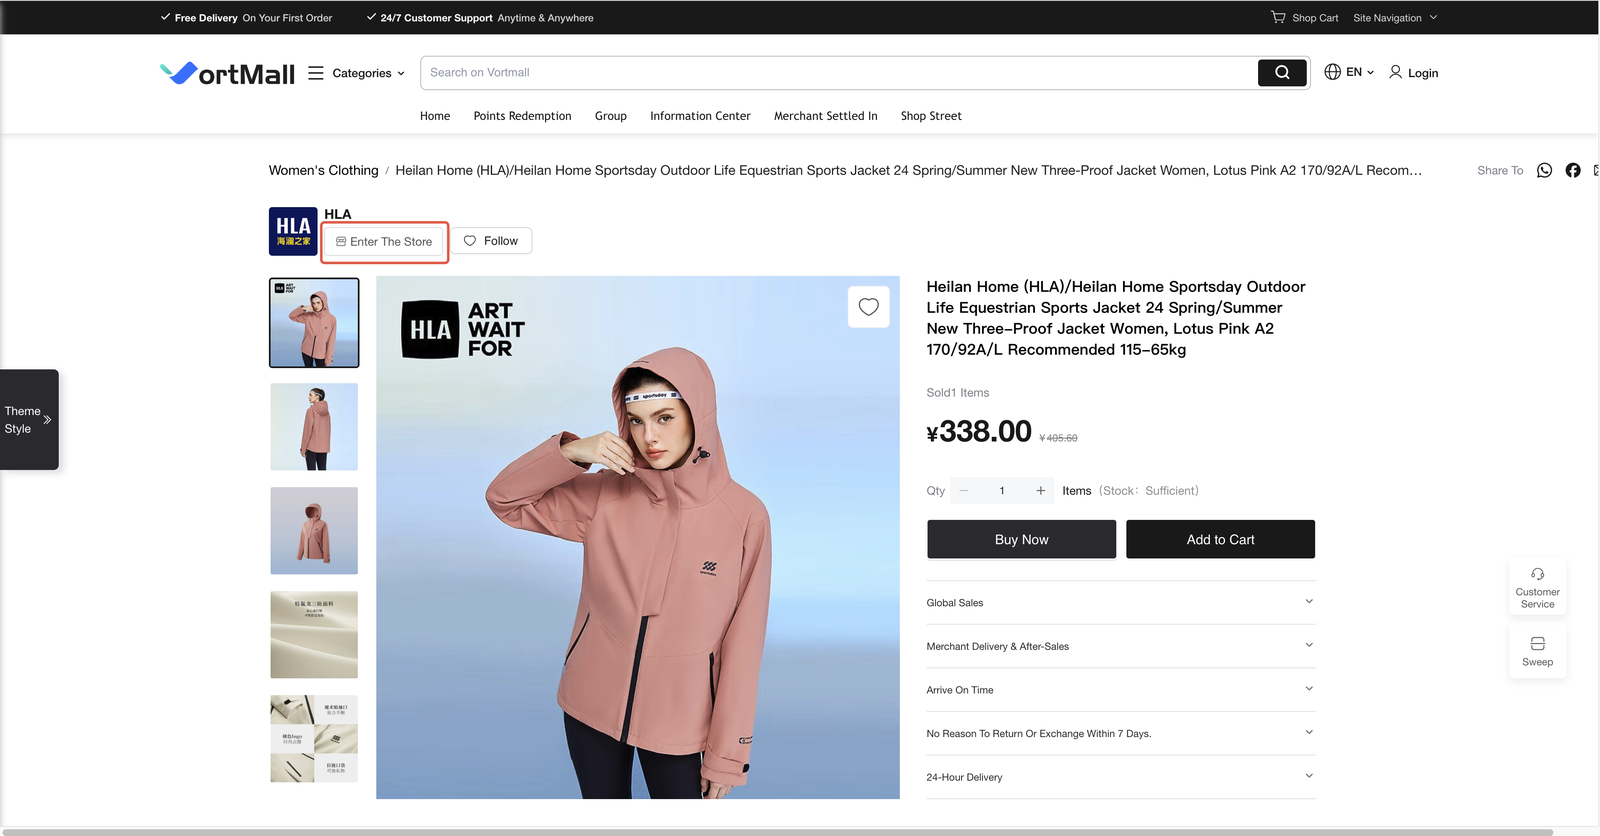This screenshot has height=836, width=1600.
Task: Follow the HLA store
Action: pos(491,241)
